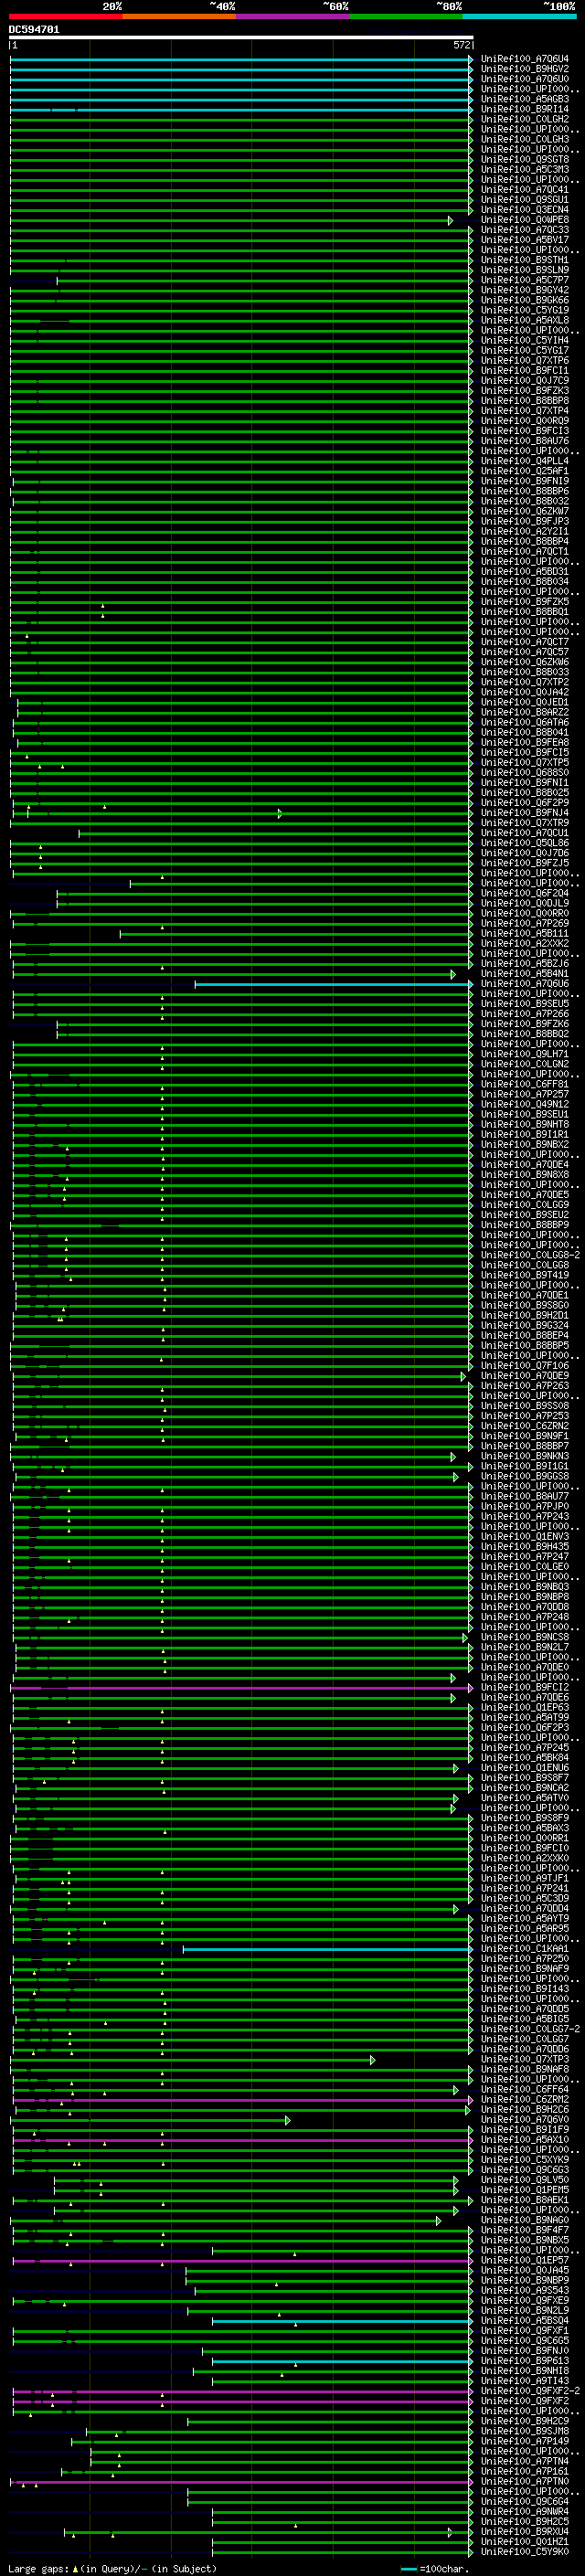The width and height of the screenshot is (585, 2576).
Task: Select label UniRef100_C0LGG9
Action: coord(525,1204)
